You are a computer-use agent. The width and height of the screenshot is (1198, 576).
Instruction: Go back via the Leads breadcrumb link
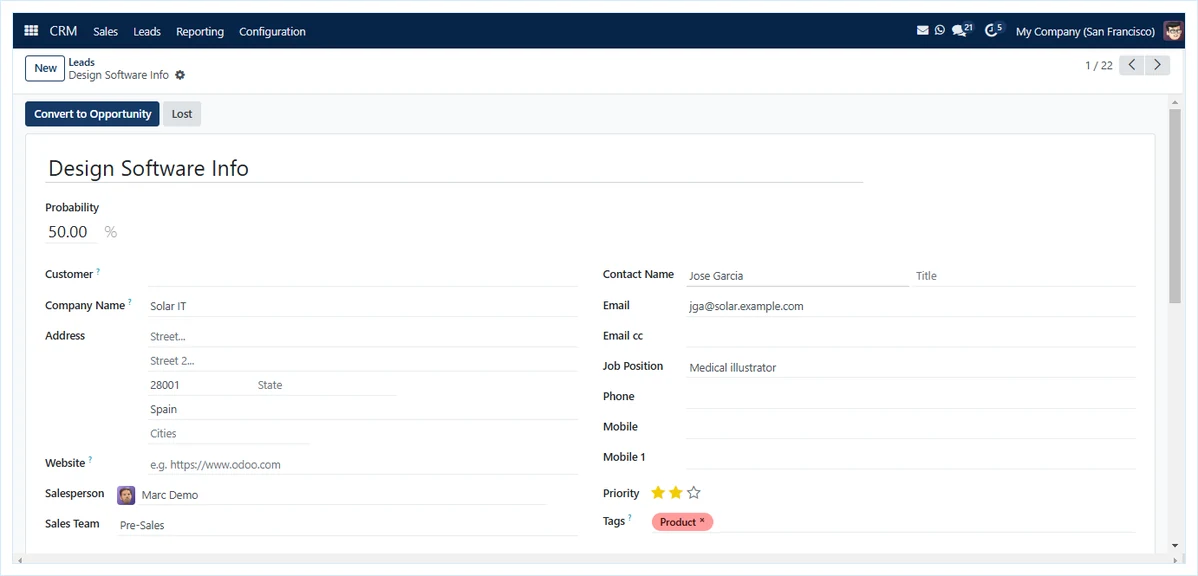click(81, 62)
